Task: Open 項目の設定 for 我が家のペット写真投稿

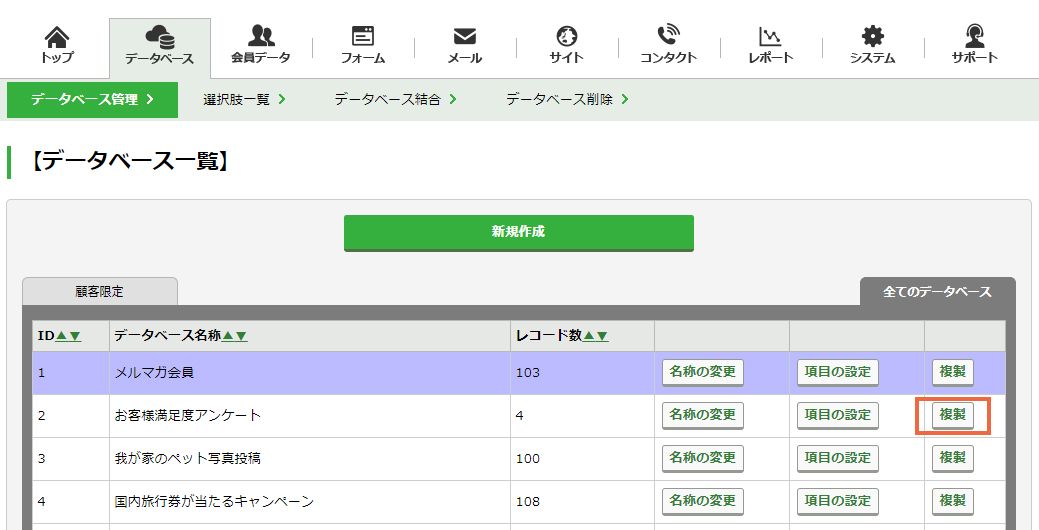Action: click(838, 458)
